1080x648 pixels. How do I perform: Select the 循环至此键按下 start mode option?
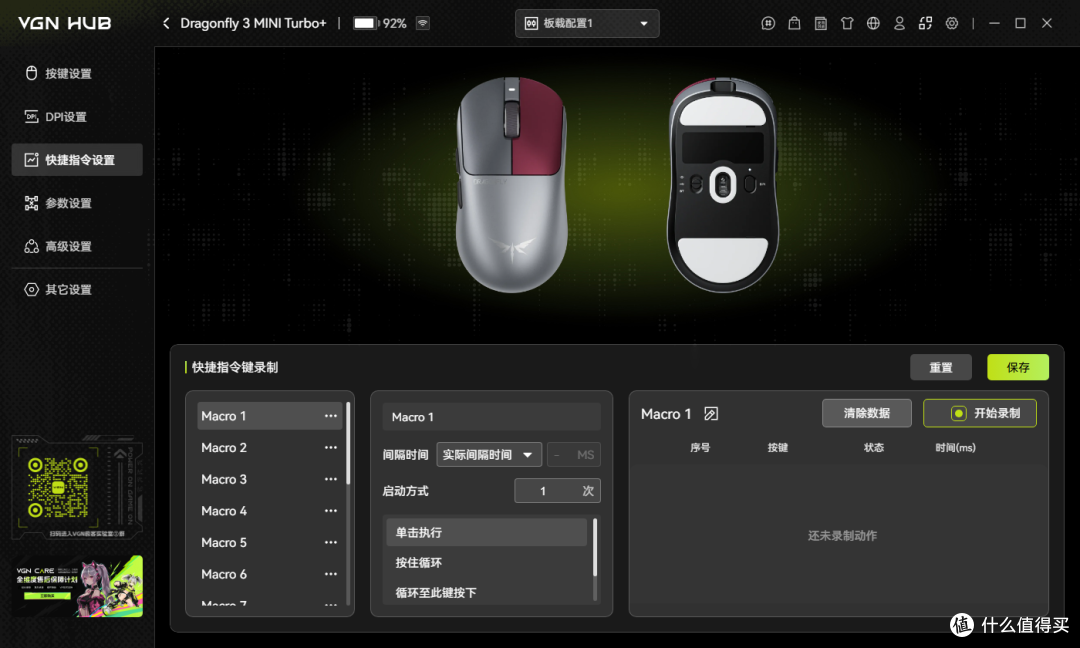pos(486,592)
